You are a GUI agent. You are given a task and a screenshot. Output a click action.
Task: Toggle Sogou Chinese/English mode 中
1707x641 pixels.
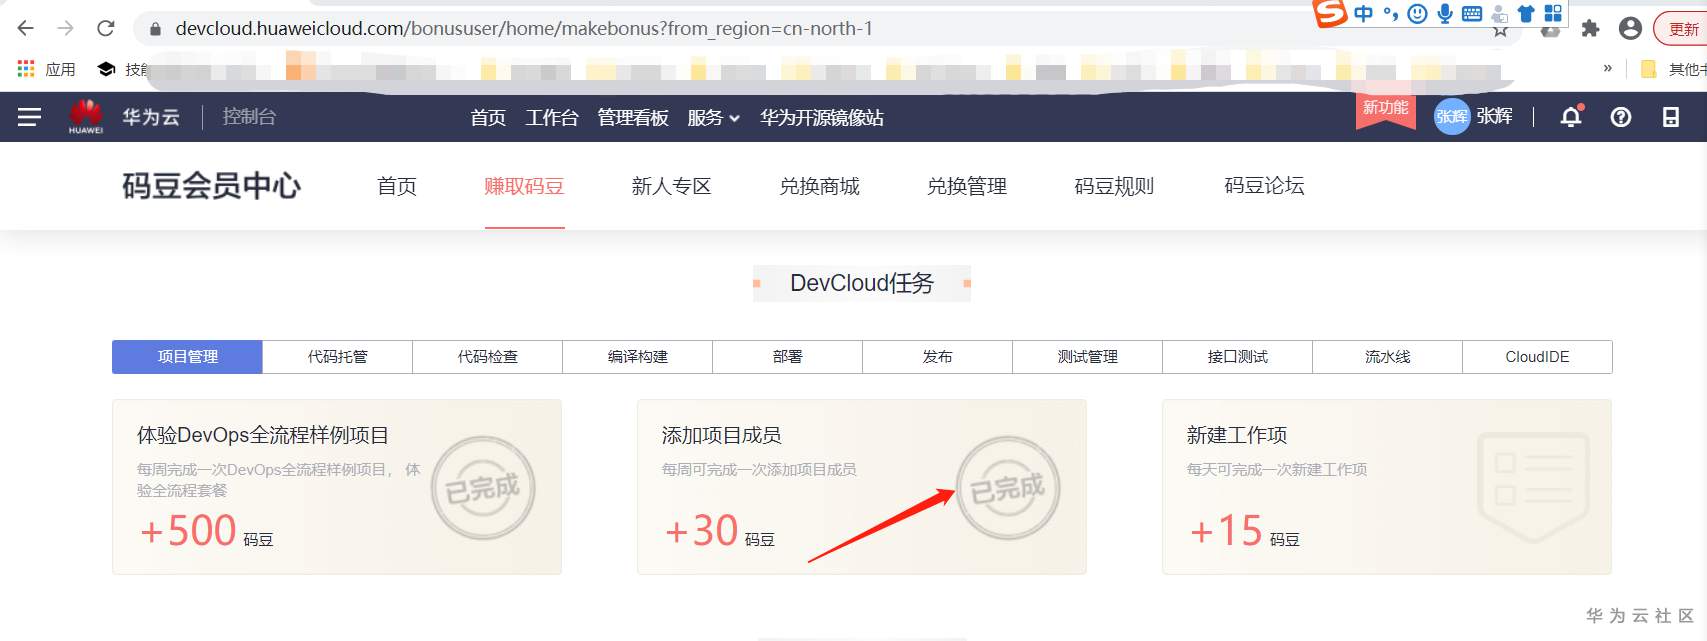click(1363, 13)
